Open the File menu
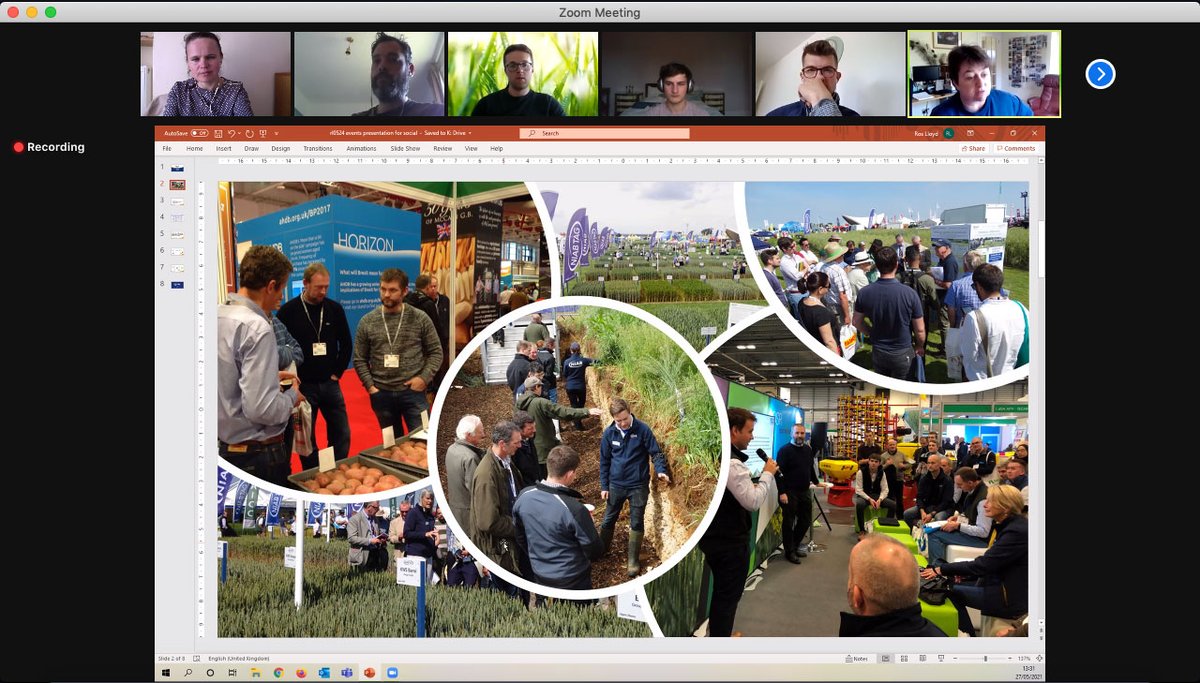Image resolution: width=1200 pixels, height=683 pixels. (x=167, y=148)
